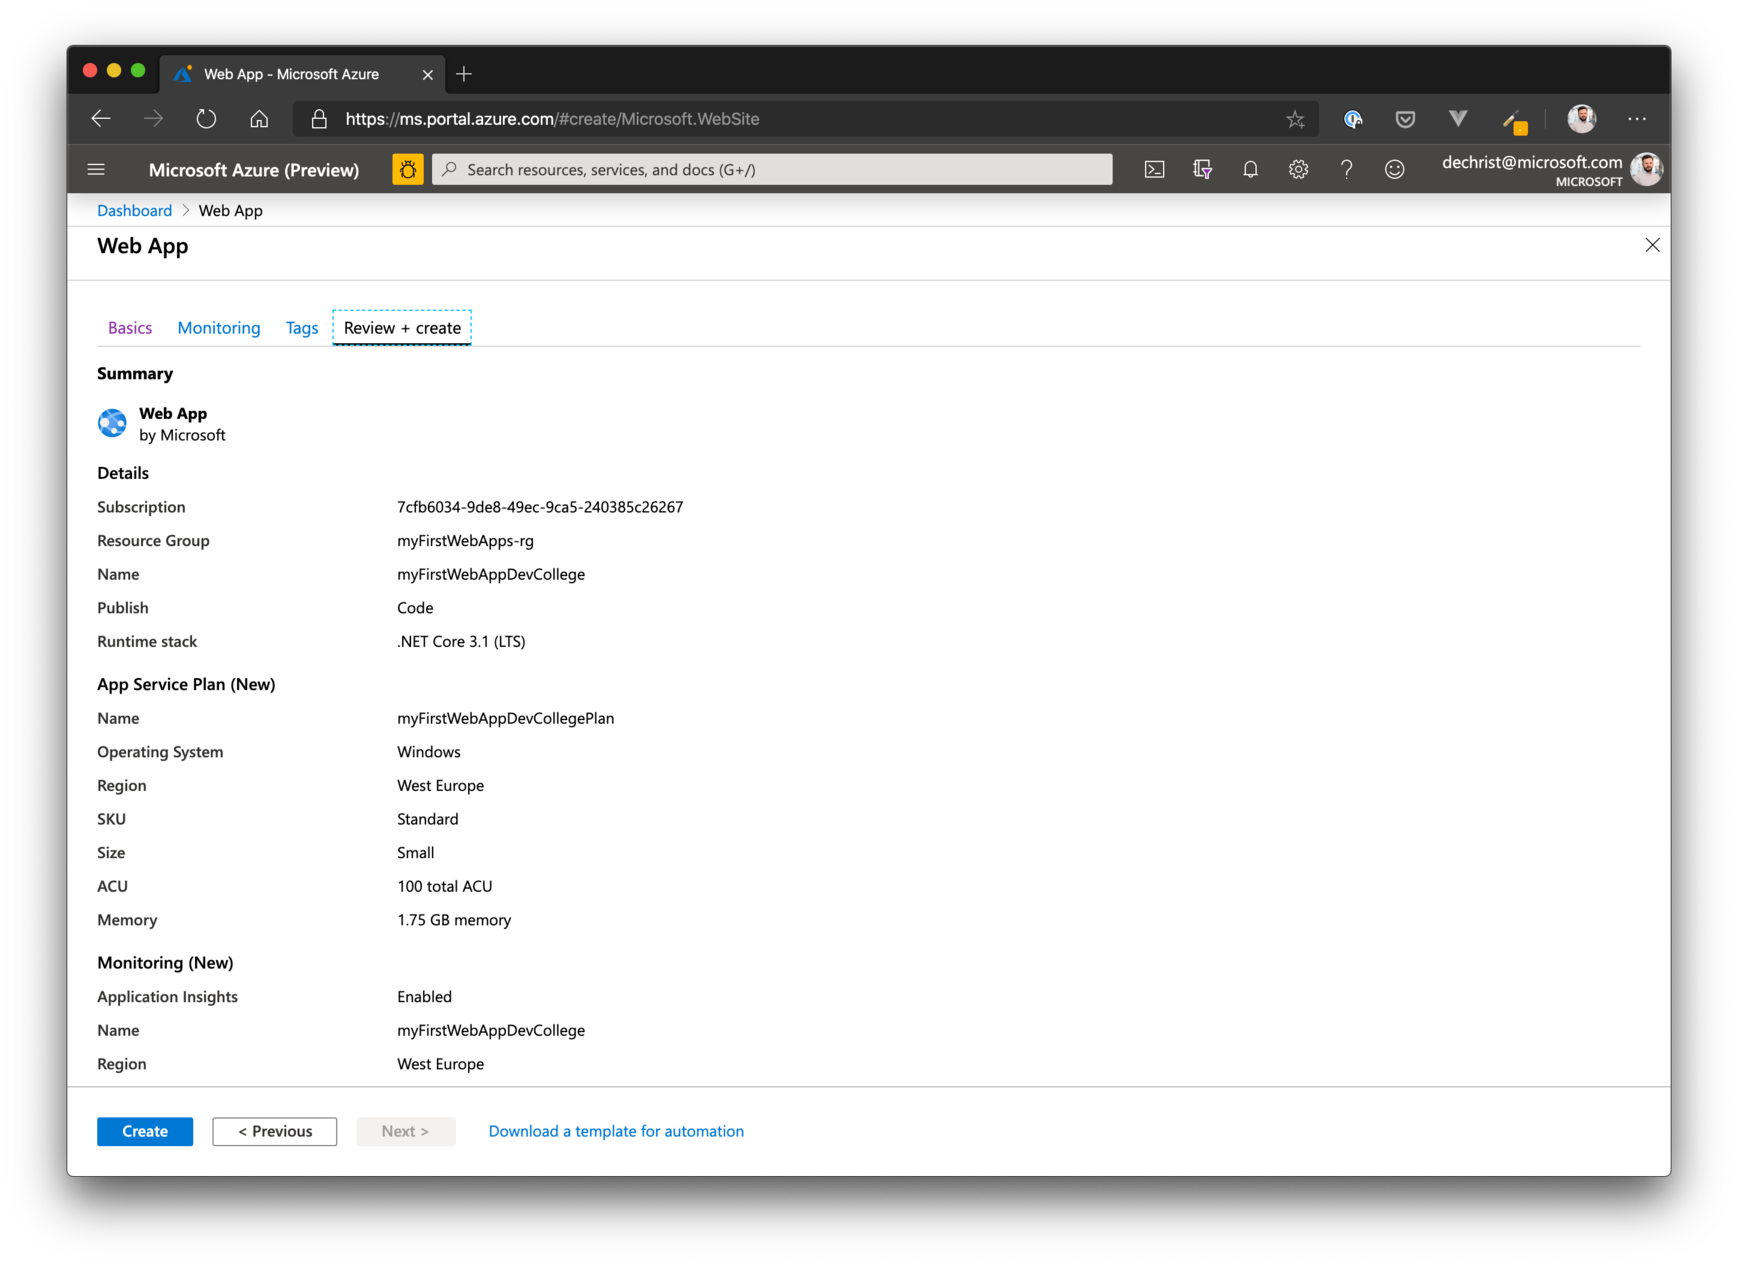This screenshot has height=1265, width=1738.
Task: Switch to the Basics tab
Action: tap(130, 328)
